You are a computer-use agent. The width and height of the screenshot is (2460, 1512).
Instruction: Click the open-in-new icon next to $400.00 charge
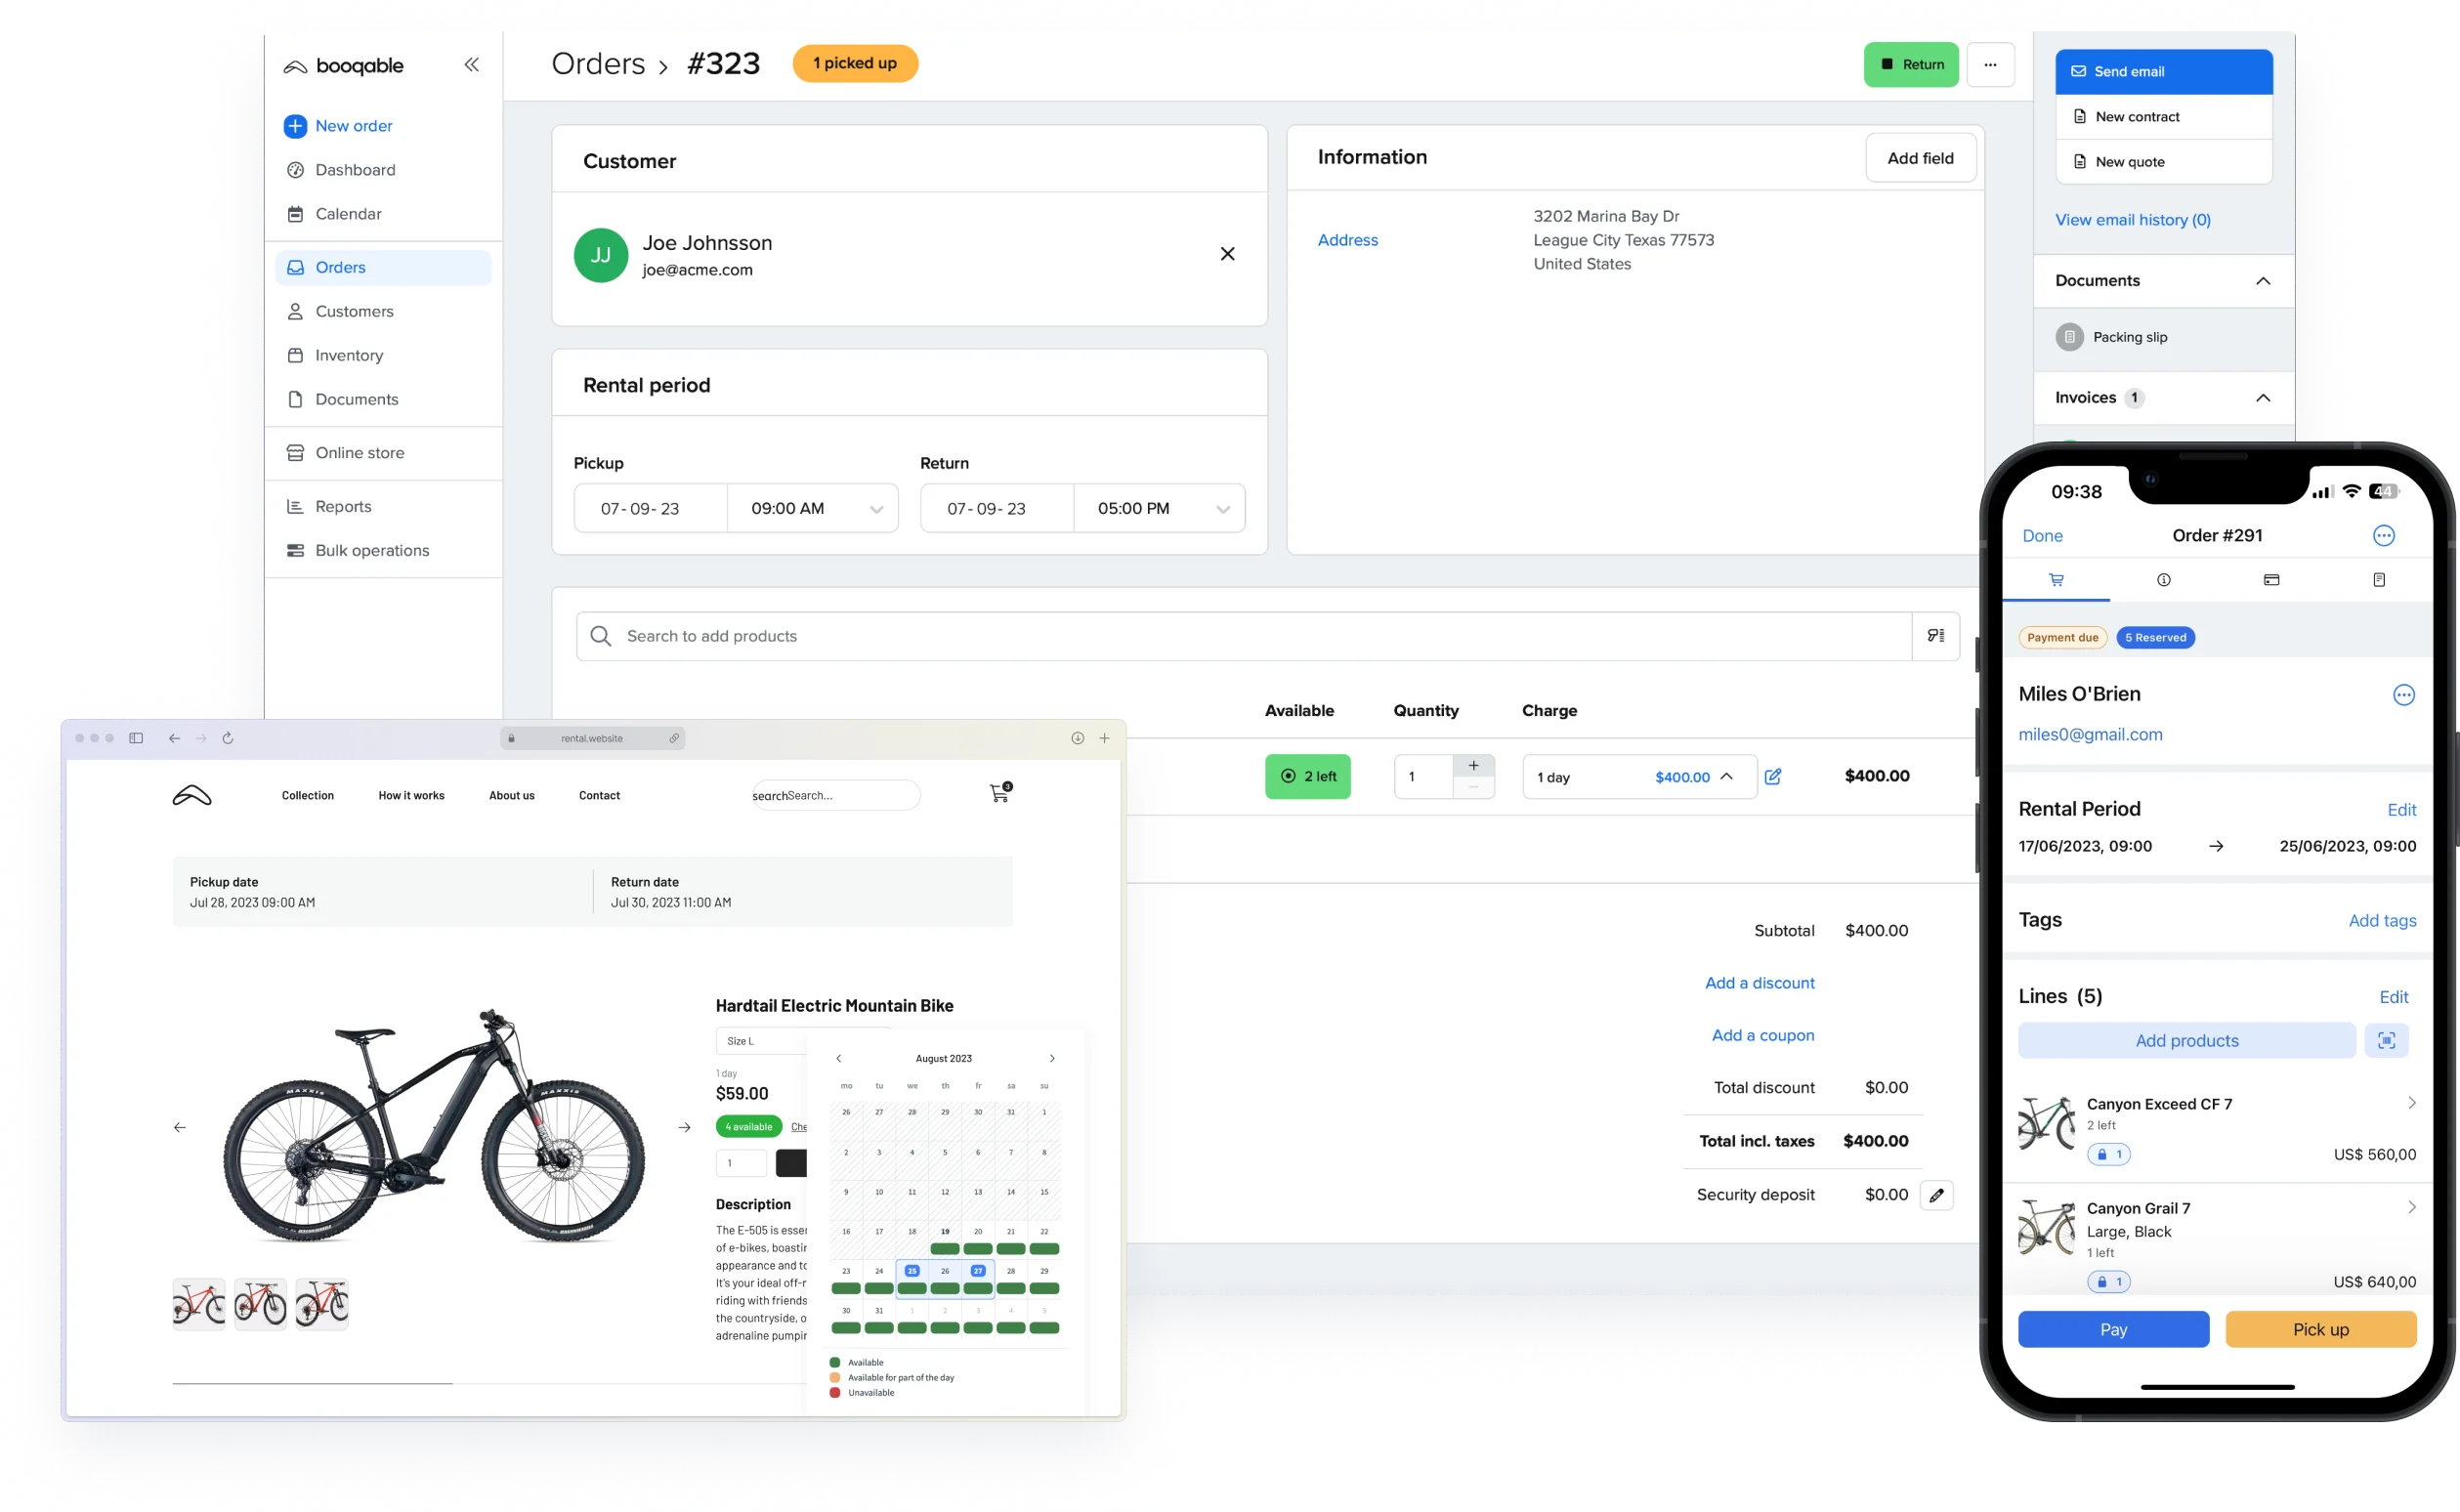click(1771, 777)
